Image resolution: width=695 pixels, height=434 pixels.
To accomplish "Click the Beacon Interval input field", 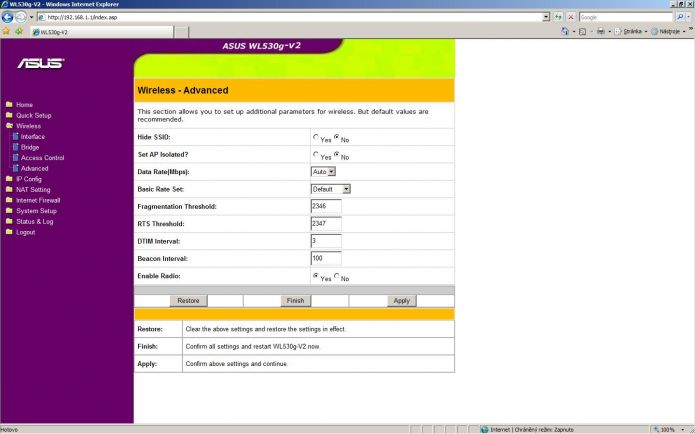I will 326,258.
